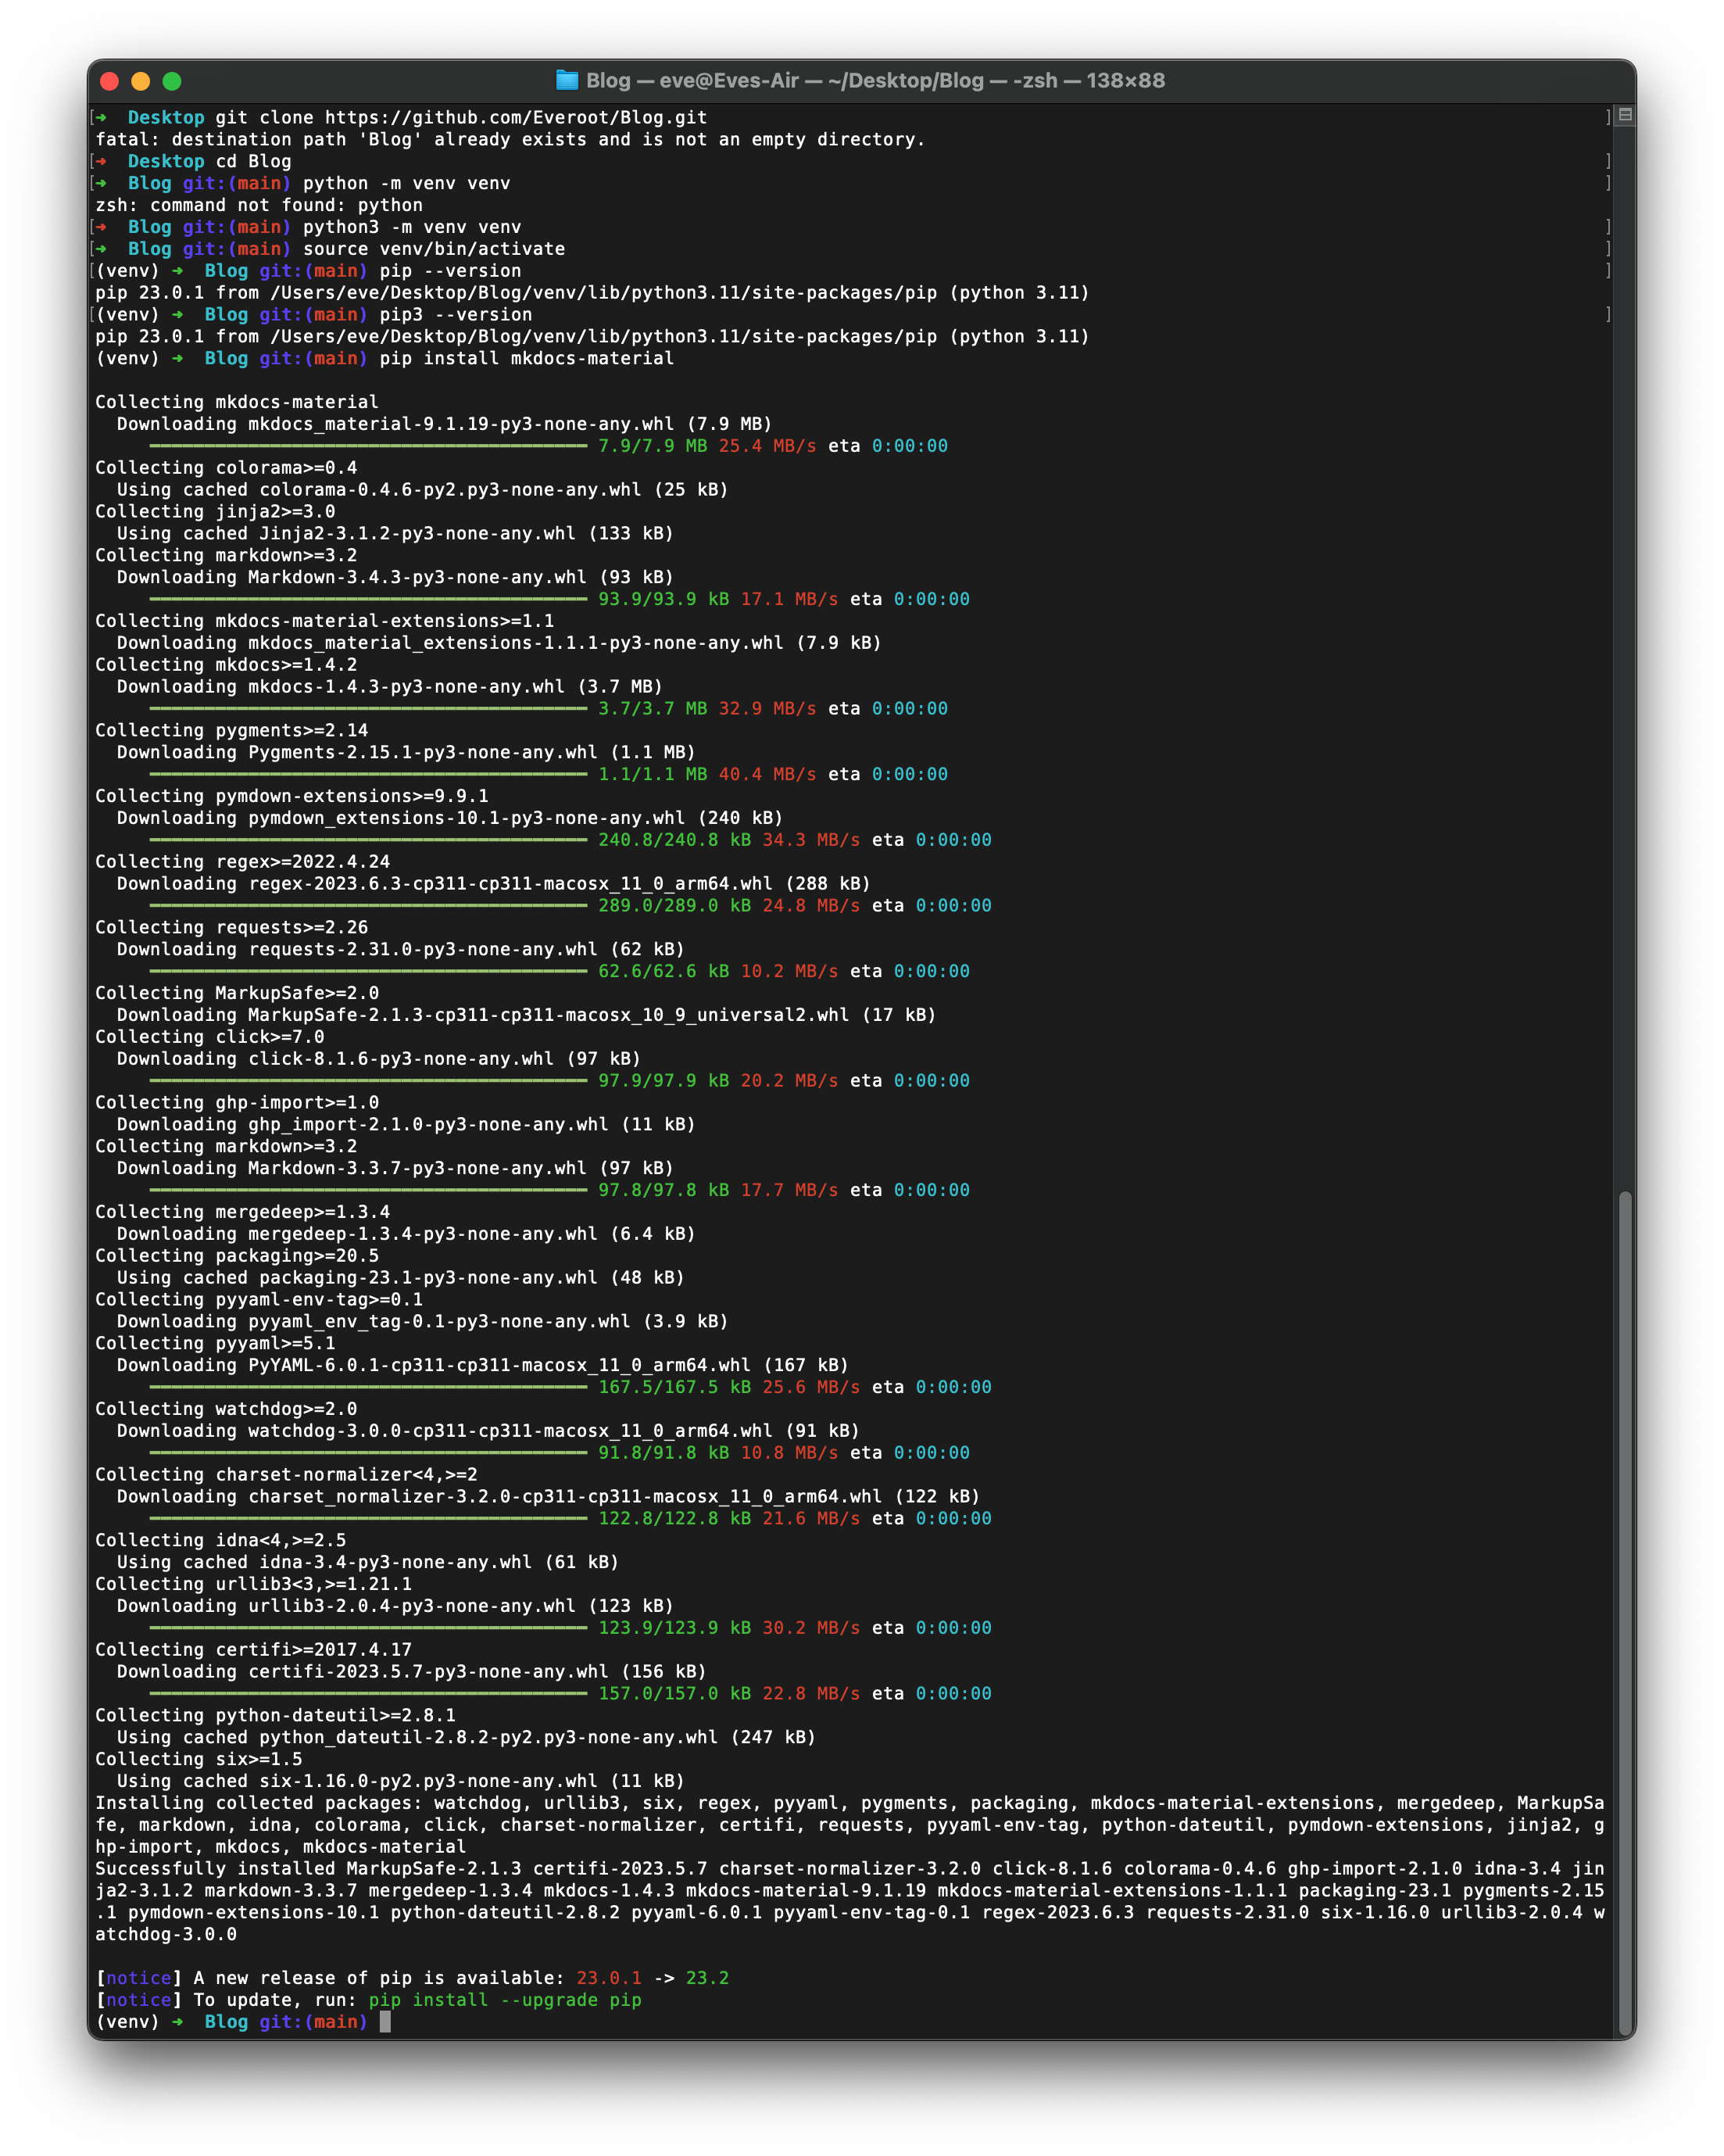Click 'Collecting pygments>=2.14' line
This screenshot has height=2156, width=1724.
point(232,730)
